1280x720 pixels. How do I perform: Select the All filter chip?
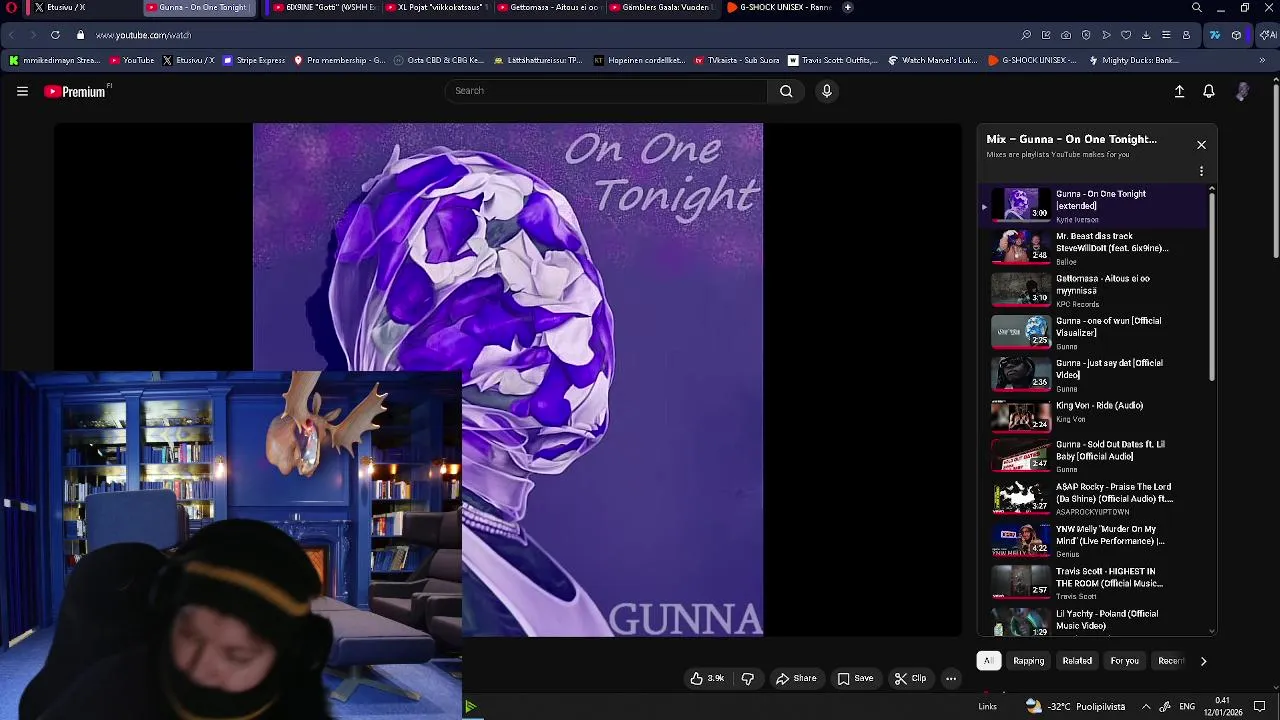coord(988,661)
